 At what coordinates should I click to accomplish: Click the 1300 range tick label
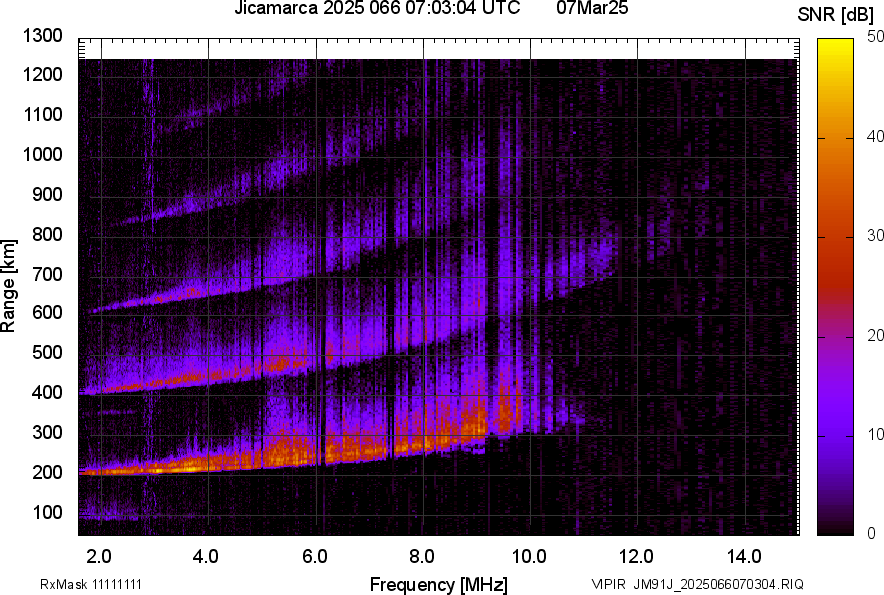point(43,36)
